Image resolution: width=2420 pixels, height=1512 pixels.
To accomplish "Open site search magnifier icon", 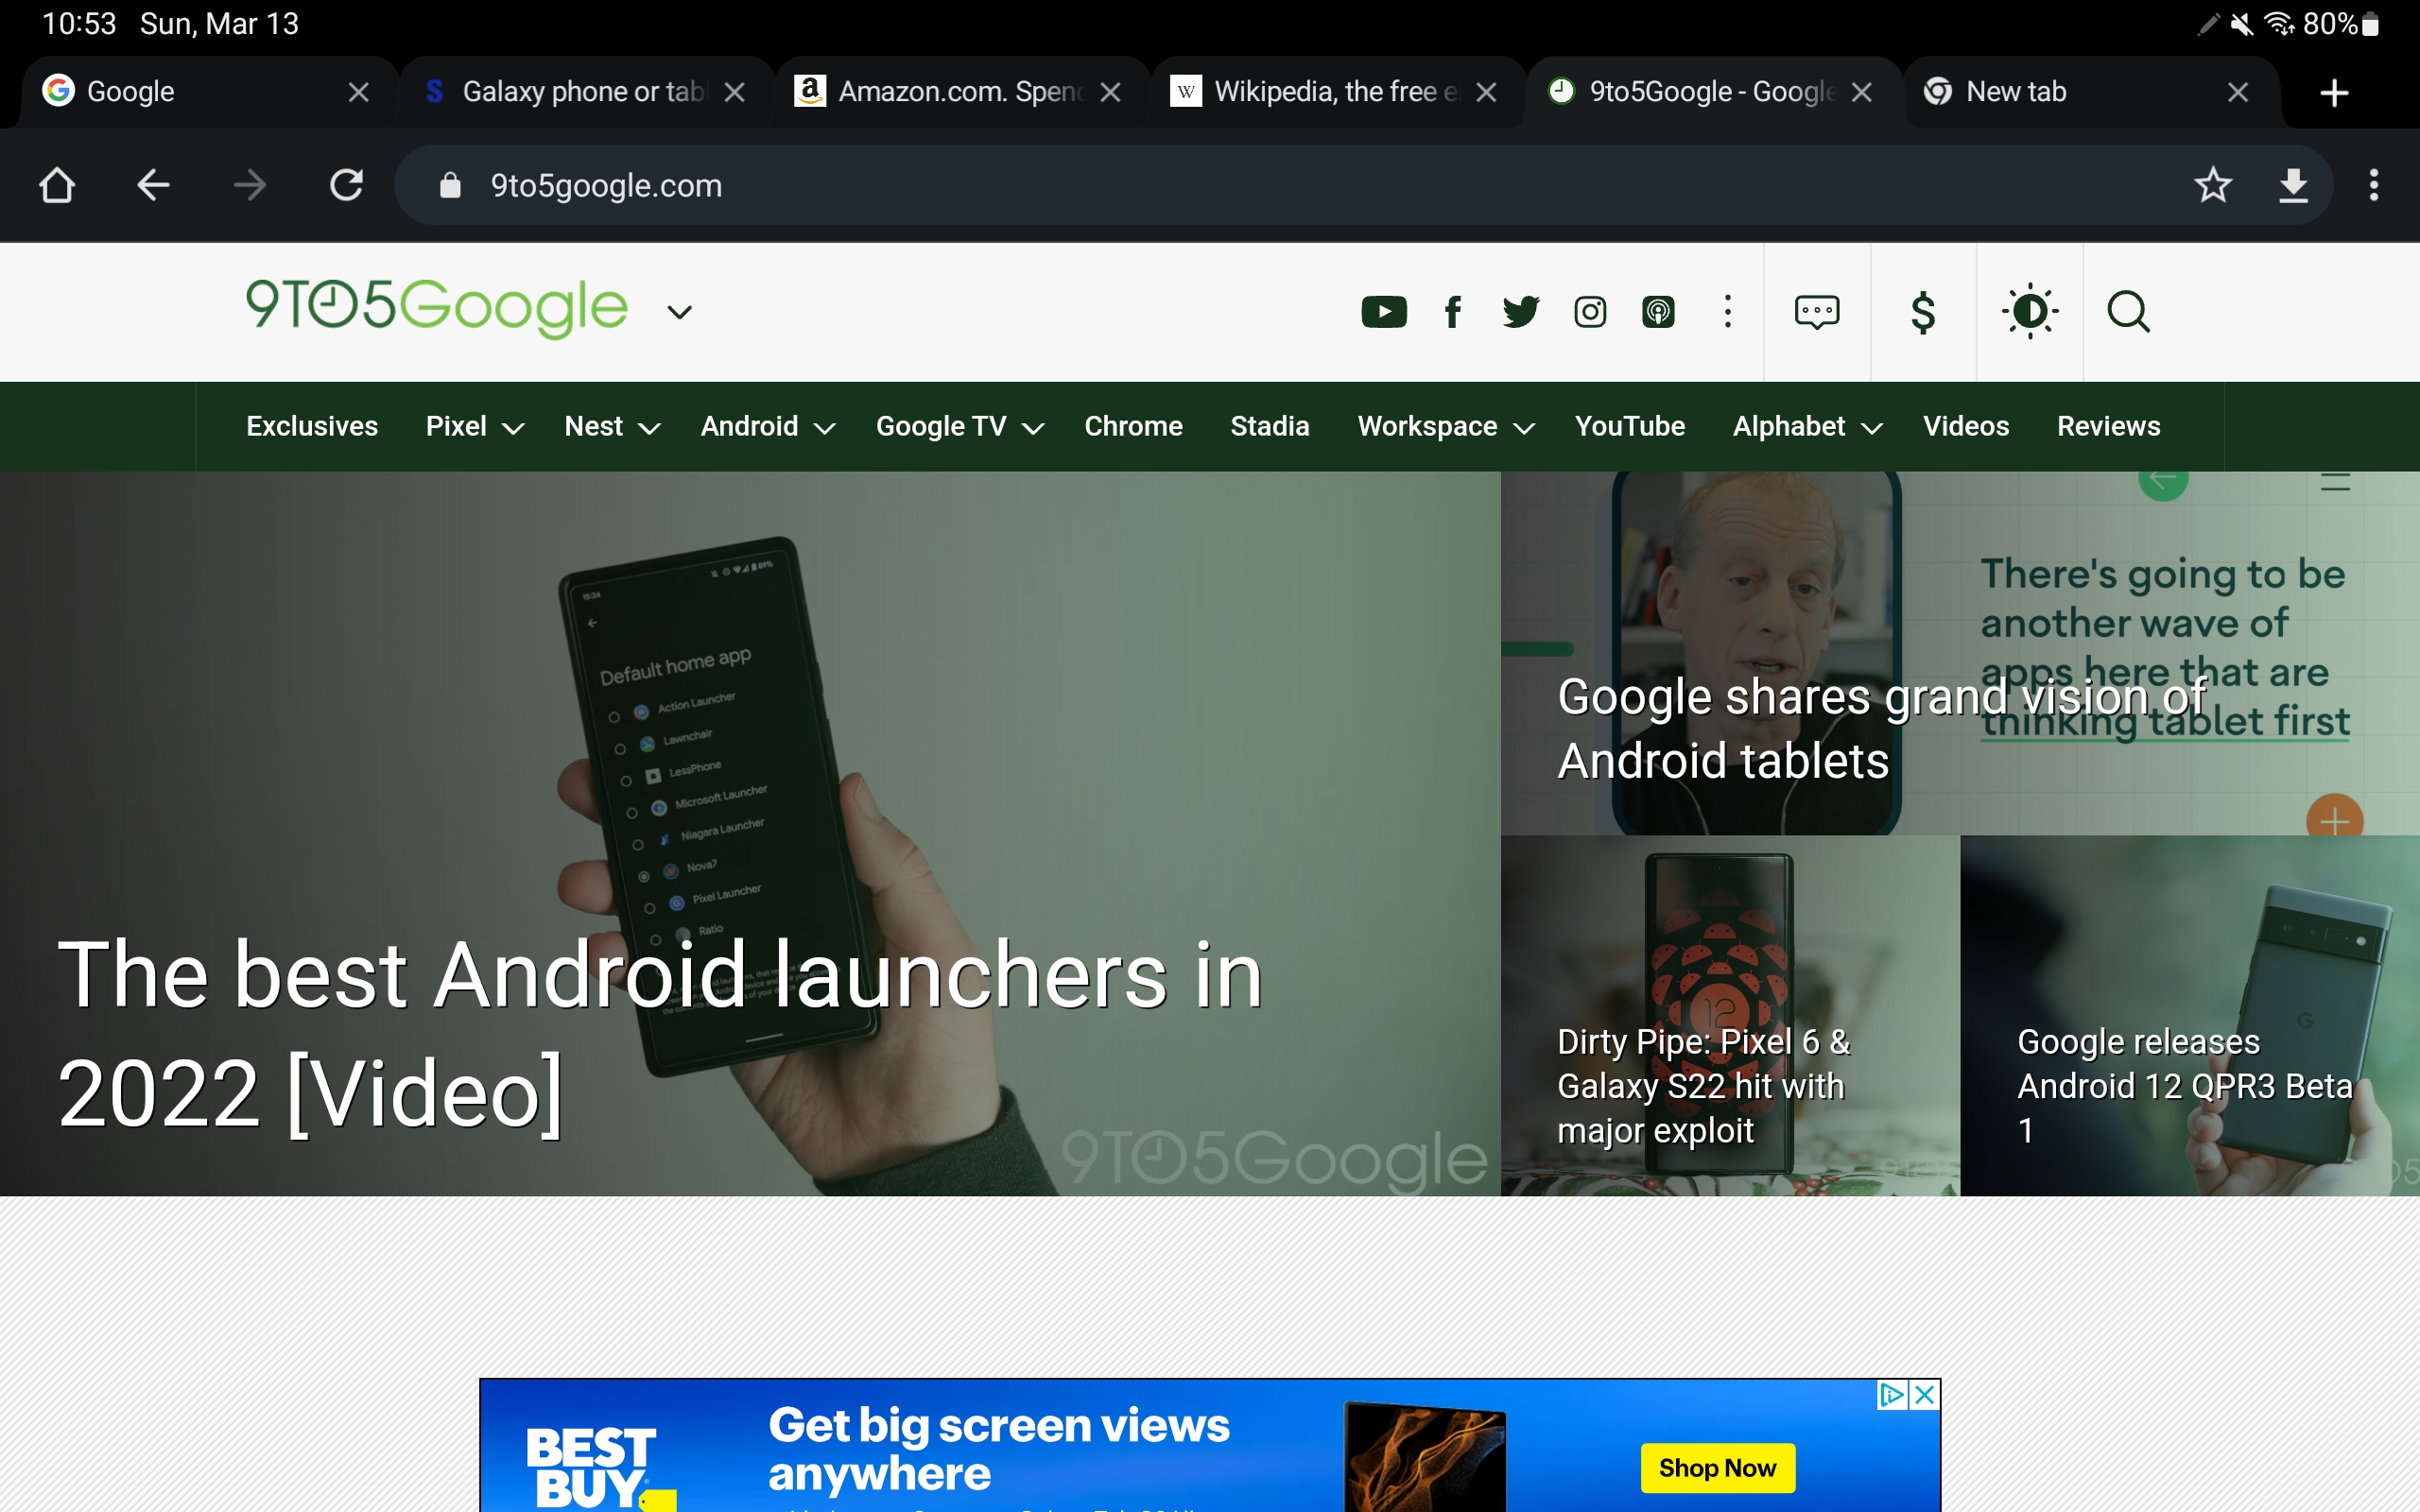I will tap(2128, 312).
